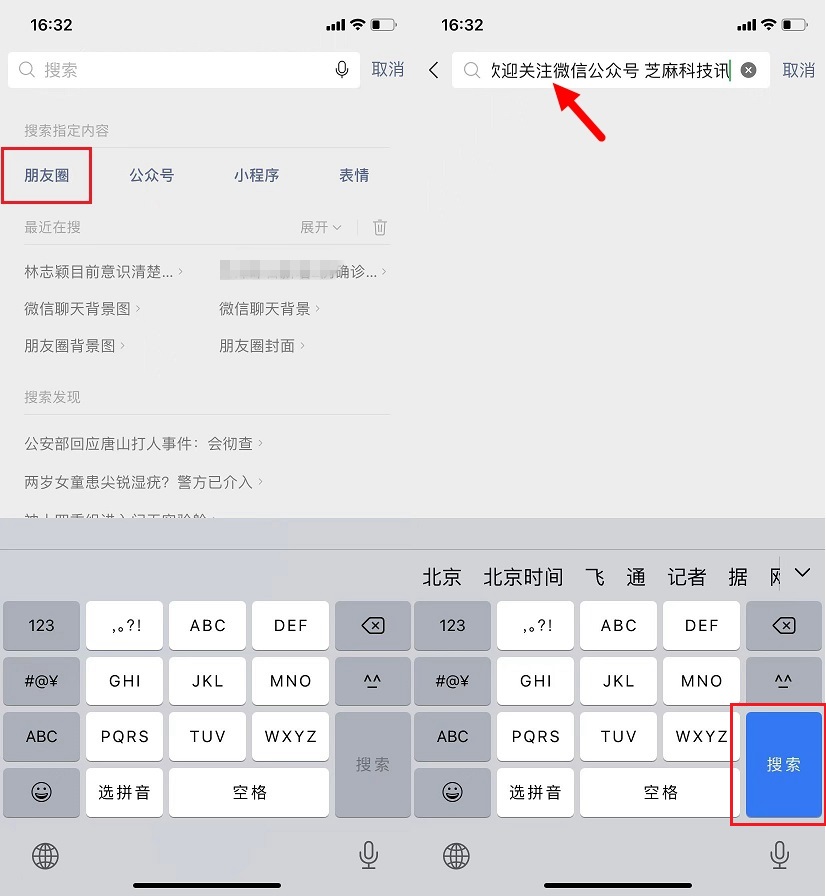Tap GHI key on left keyboard
Viewport: 826px width, 896px height.
tap(124, 681)
